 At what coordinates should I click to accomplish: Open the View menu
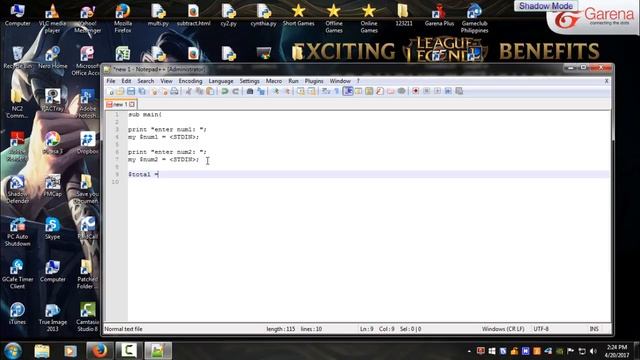(x=166, y=81)
